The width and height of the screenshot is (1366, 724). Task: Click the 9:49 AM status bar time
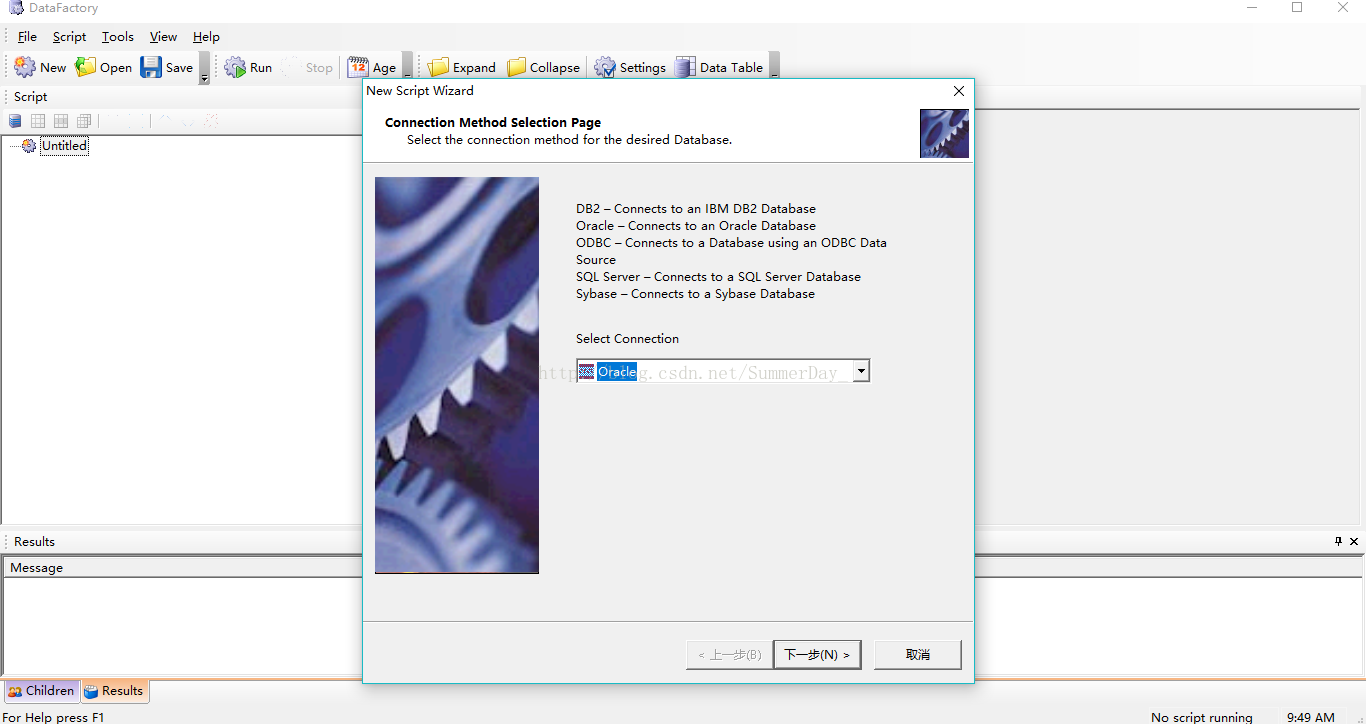(1310, 717)
